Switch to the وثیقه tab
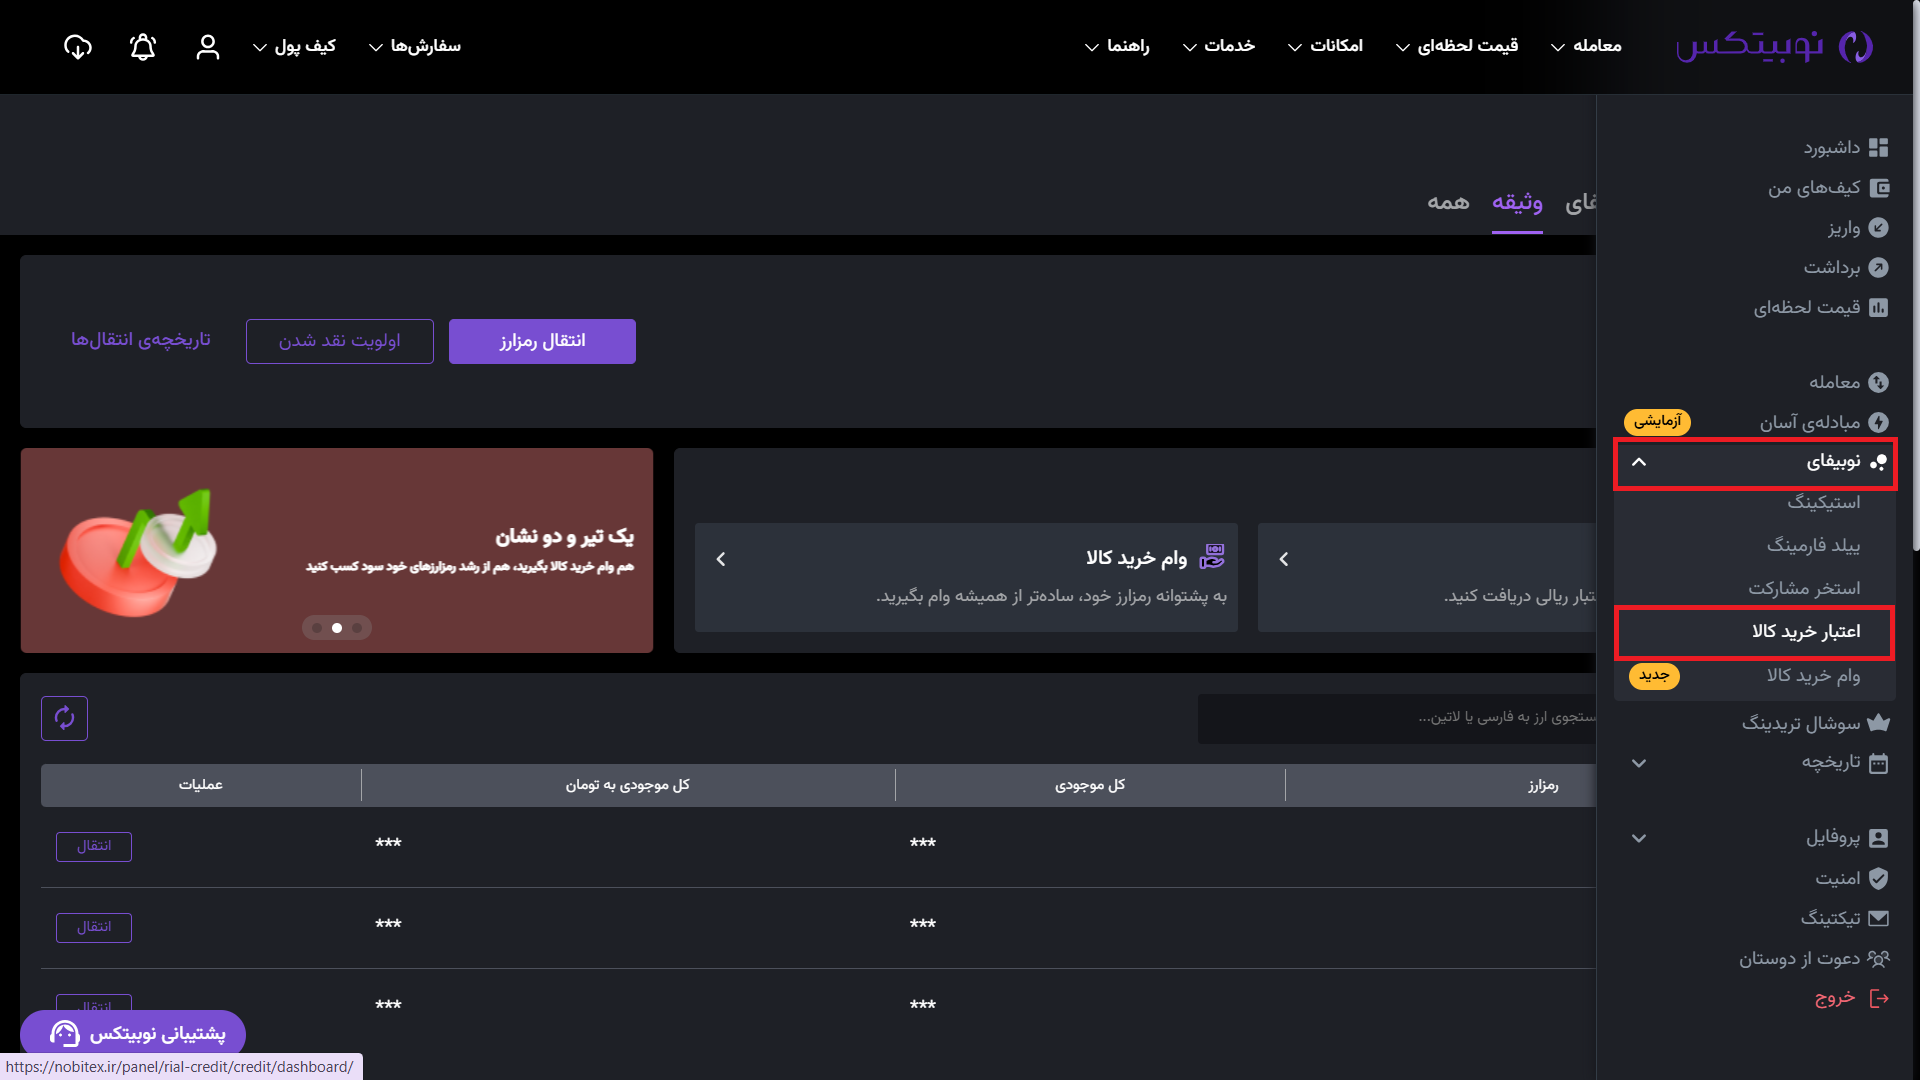The width and height of the screenshot is (1920, 1080). pos(1517,203)
